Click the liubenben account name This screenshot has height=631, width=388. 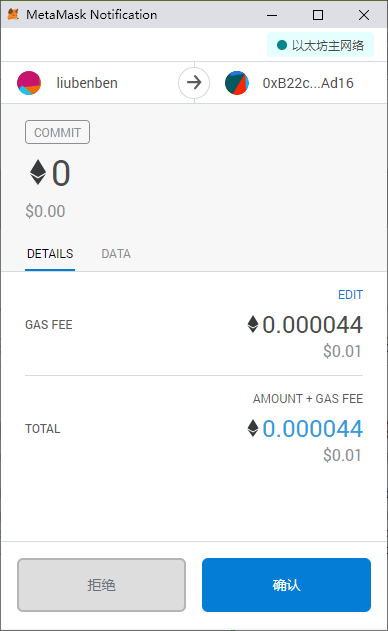point(87,83)
